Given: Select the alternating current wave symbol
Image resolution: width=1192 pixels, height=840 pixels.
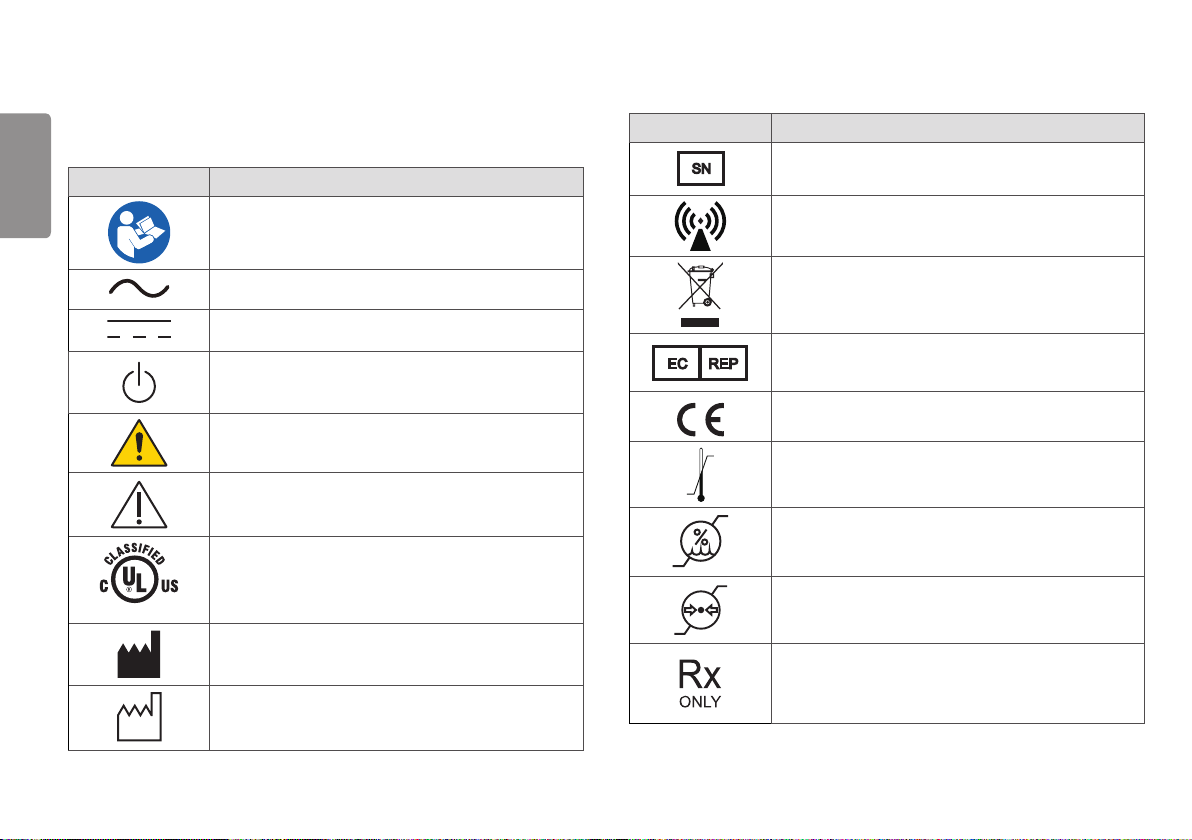Looking at the screenshot, I should point(138,288).
